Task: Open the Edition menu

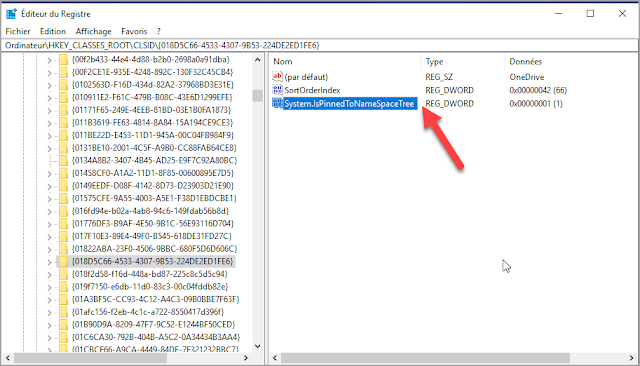Action: click(53, 31)
